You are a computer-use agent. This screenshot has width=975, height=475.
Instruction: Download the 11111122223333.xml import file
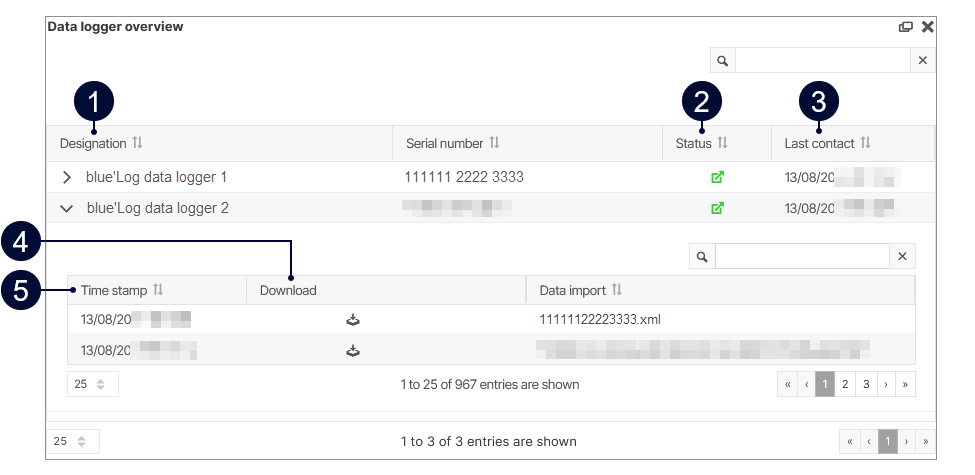click(x=353, y=320)
